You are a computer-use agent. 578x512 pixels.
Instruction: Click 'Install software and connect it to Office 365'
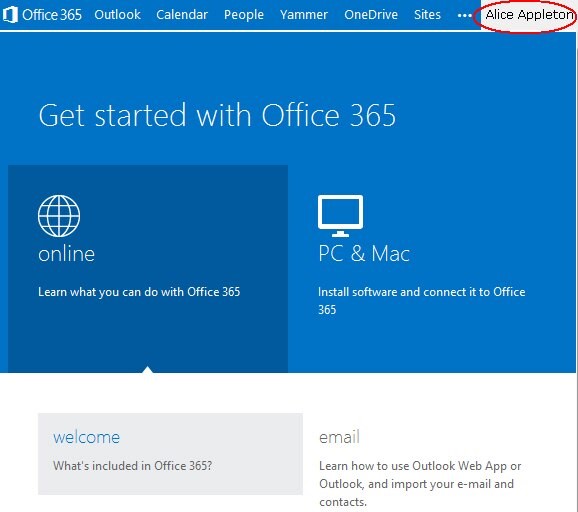pyautogui.click(x=421, y=301)
